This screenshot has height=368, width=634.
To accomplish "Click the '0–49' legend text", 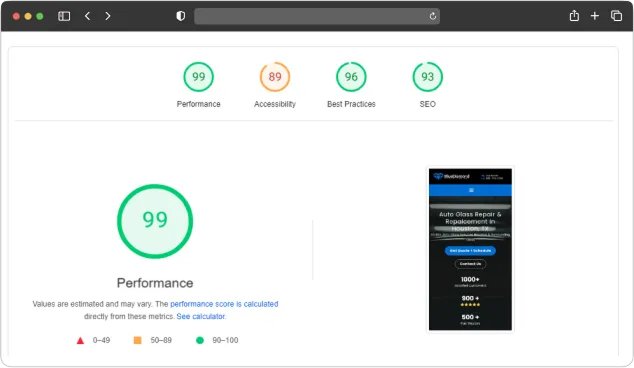I will point(101,340).
